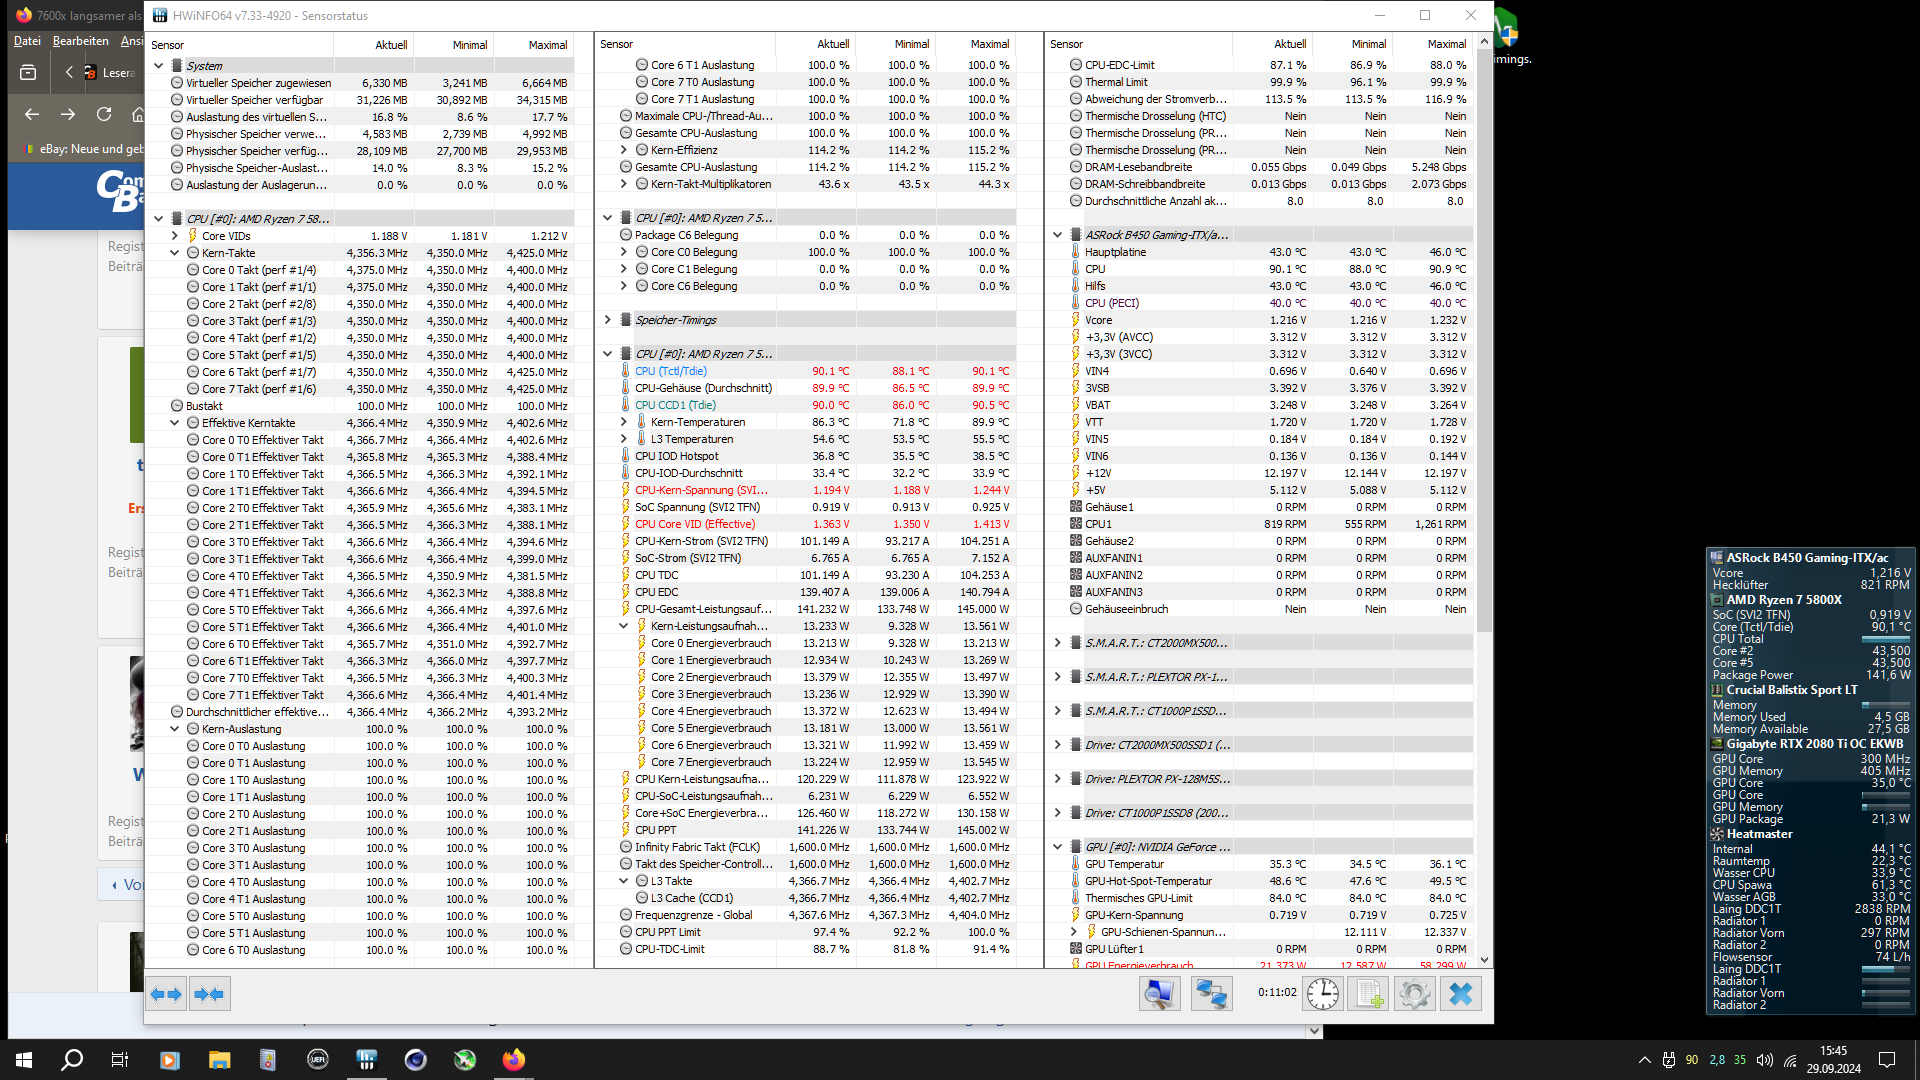Image resolution: width=1920 pixels, height=1080 pixels.
Task: Open the Datei menu
Action: coord(27,41)
